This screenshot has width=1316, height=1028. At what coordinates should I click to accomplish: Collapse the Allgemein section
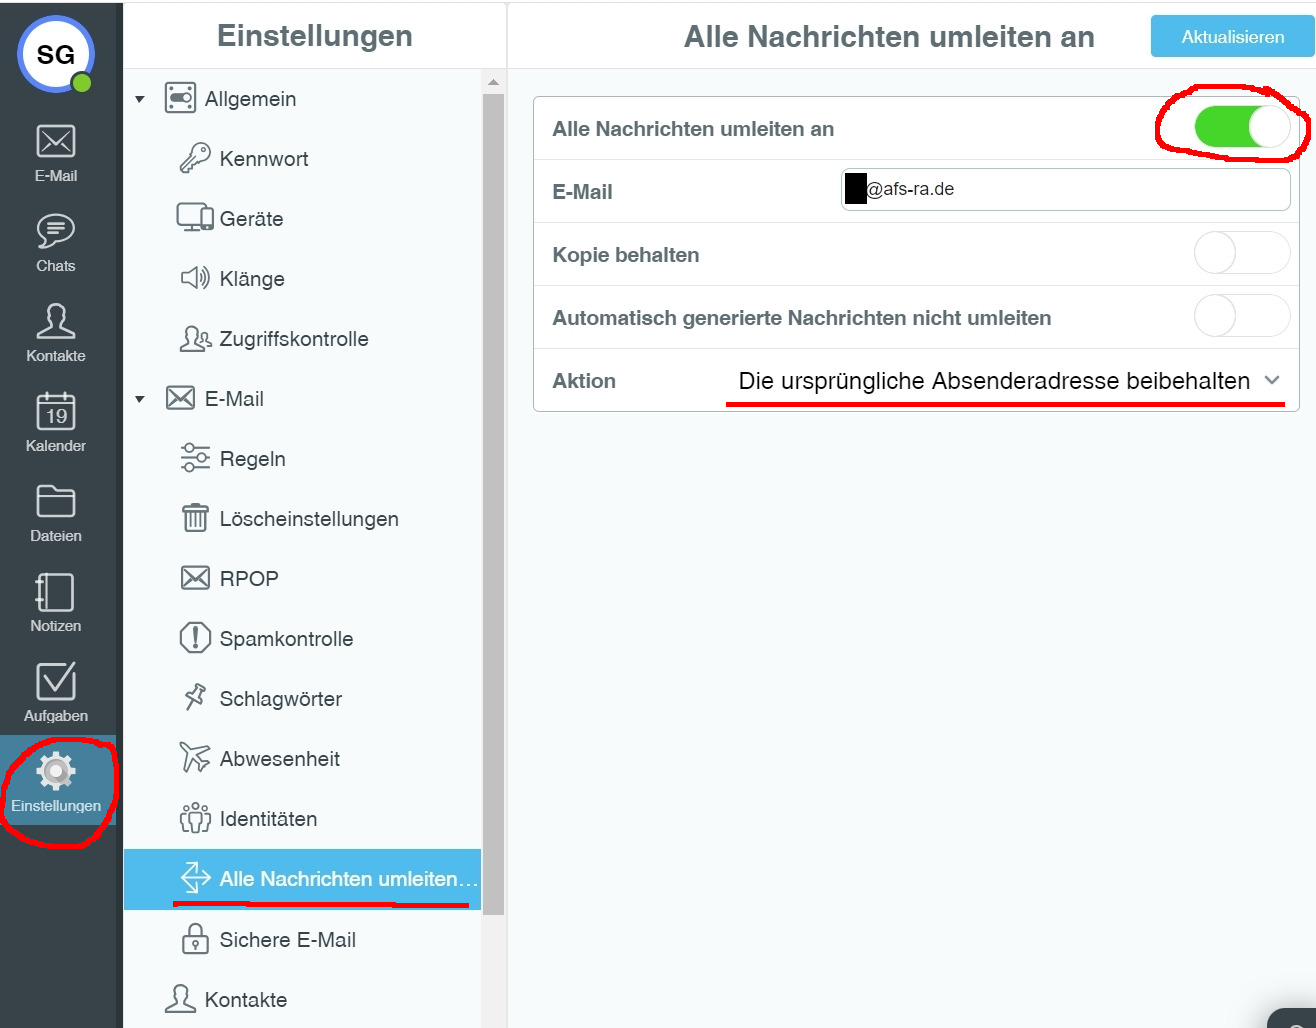[140, 98]
